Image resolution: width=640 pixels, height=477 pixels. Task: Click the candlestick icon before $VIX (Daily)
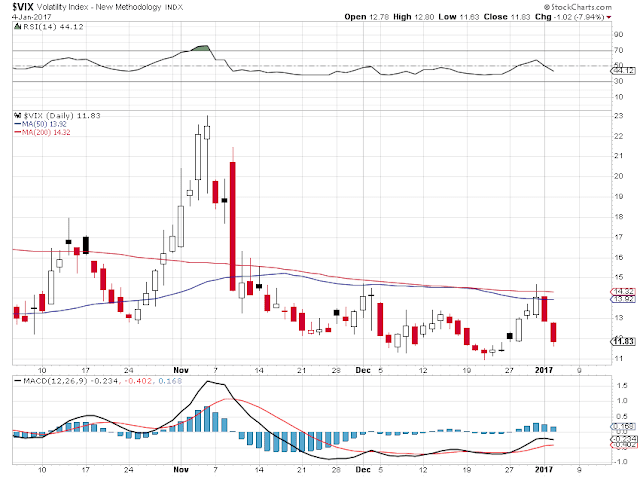(x=17, y=115)
